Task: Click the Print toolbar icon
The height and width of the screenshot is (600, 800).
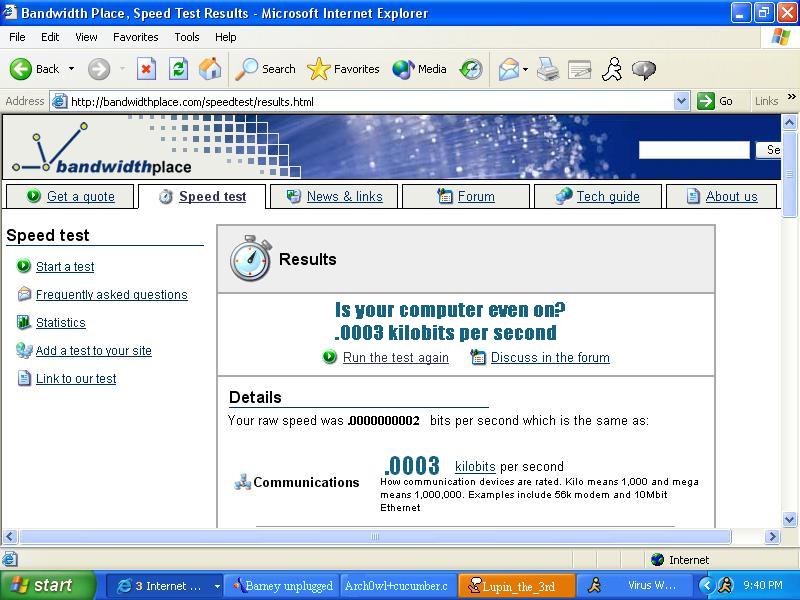Action: 548,69
